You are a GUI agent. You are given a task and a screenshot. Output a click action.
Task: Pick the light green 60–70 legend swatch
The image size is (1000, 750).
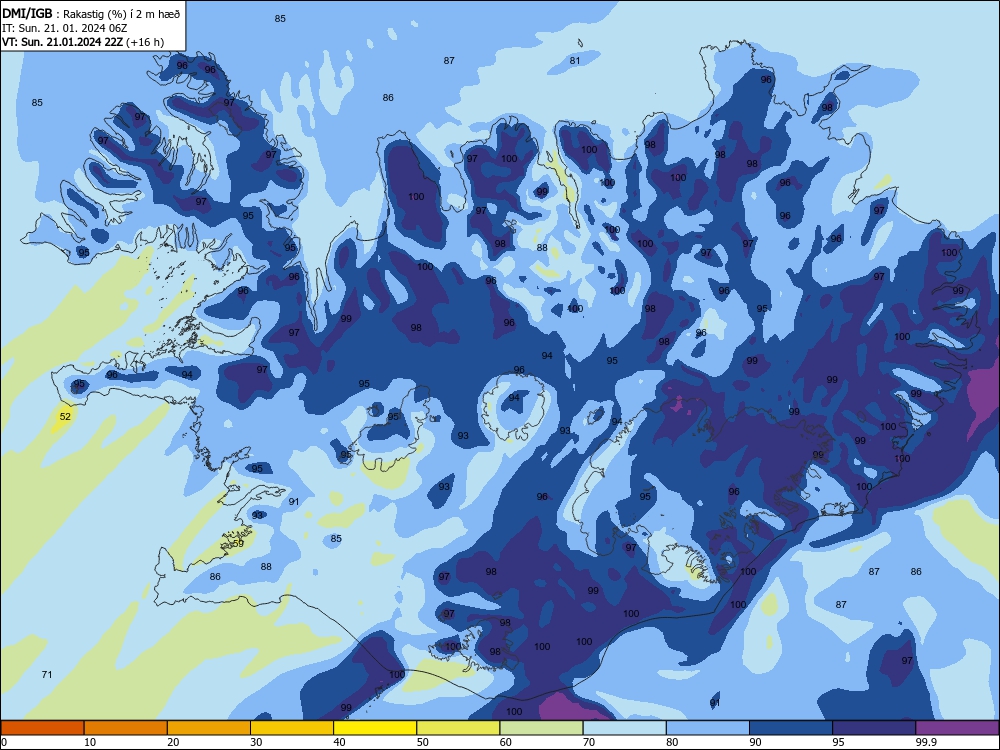click(x=541, y=728)
